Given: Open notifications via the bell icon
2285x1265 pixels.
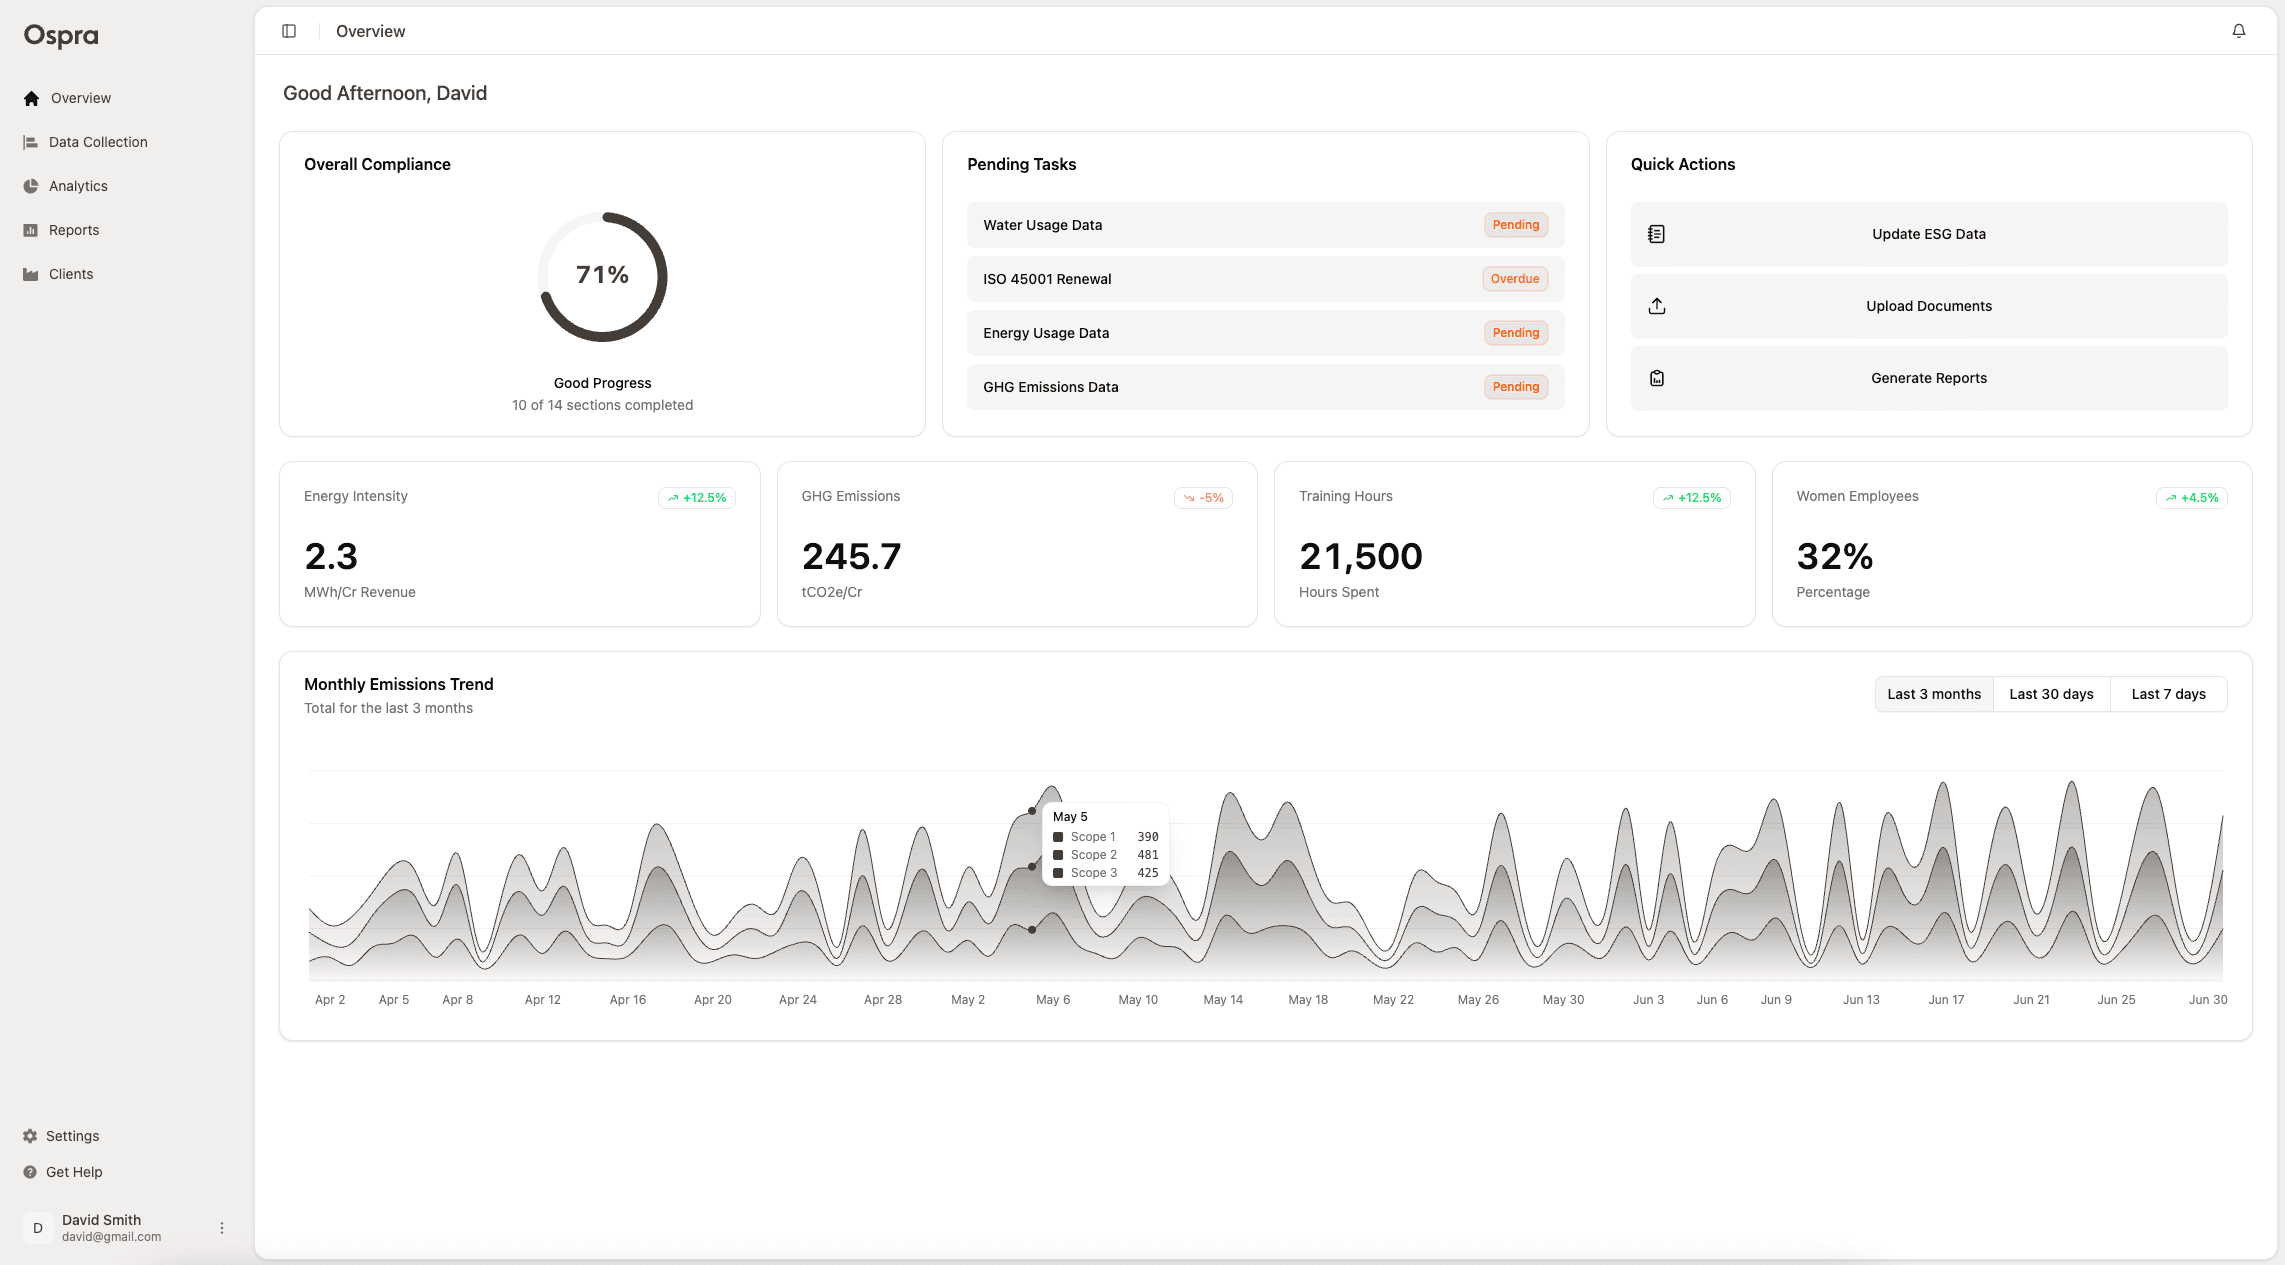Looking at the screenshot, I should click(x=2238, y=31).
